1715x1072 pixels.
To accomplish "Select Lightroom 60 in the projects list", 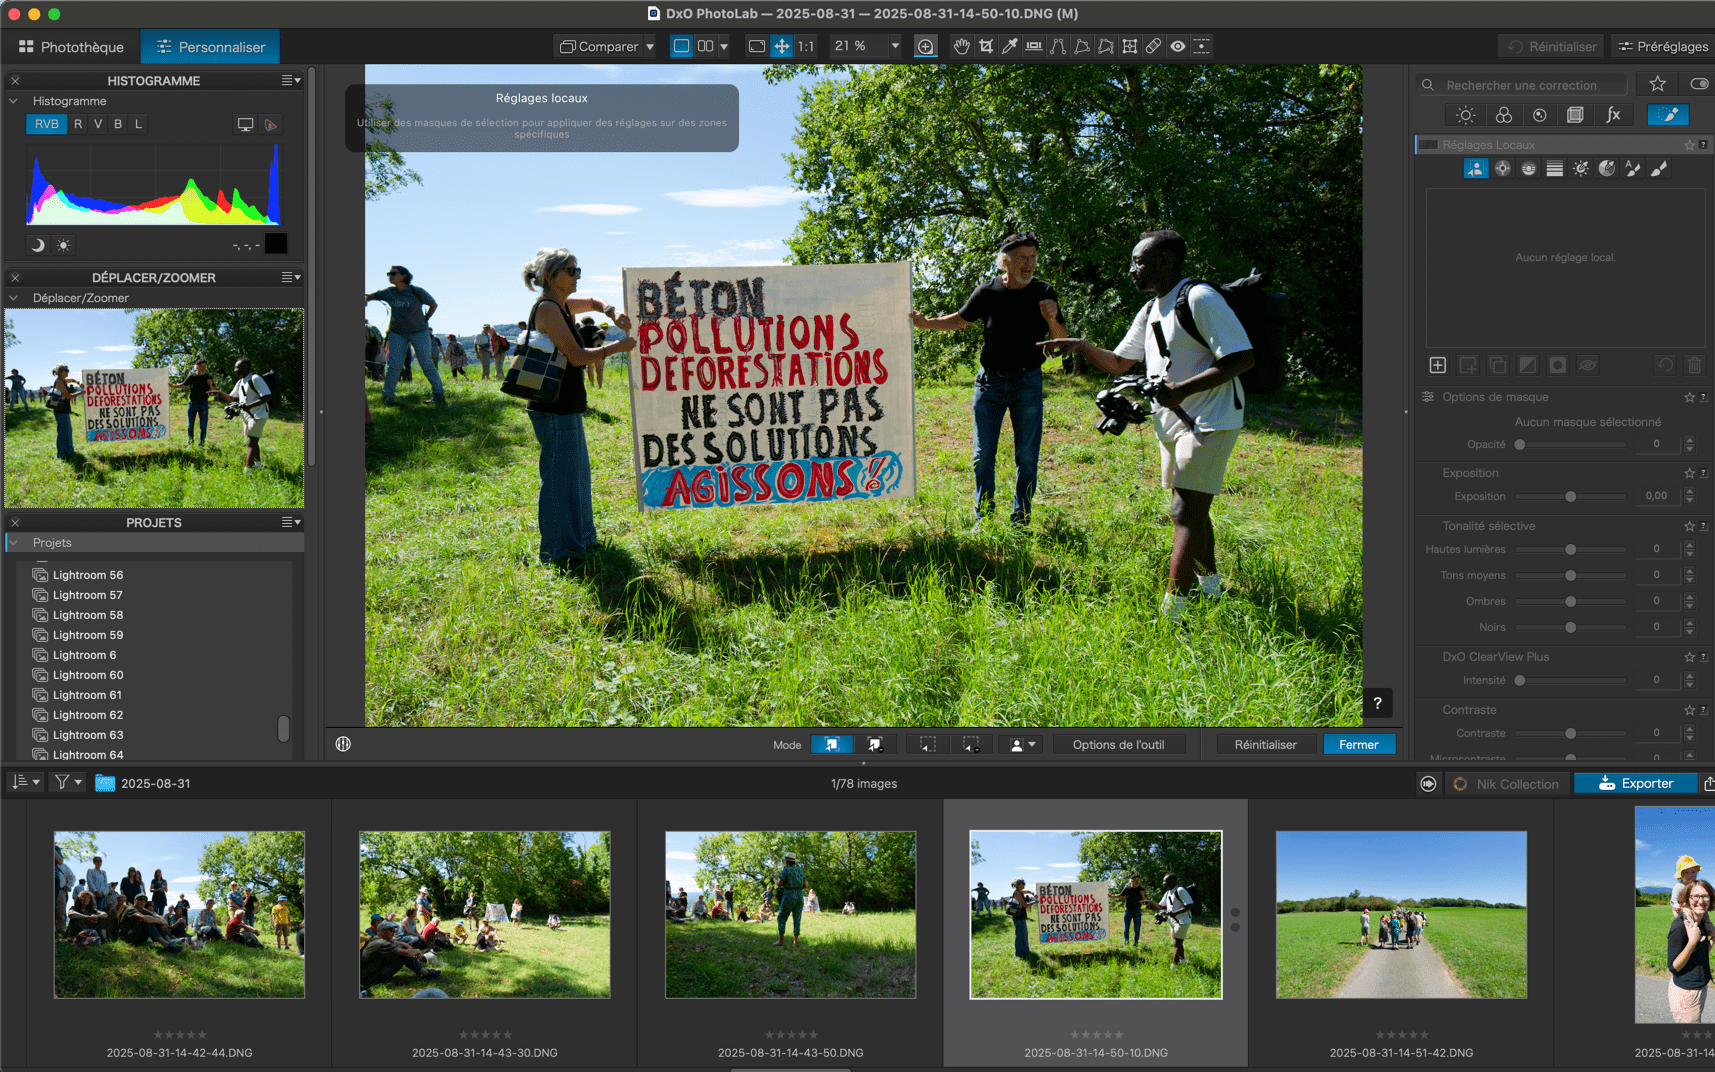I will pos(88,675).
